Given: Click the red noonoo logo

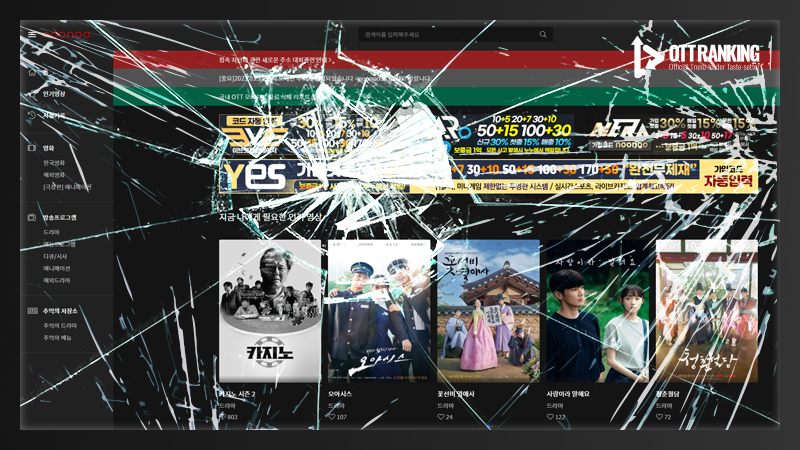Looking at the screenshot, I should pos(67,34).
